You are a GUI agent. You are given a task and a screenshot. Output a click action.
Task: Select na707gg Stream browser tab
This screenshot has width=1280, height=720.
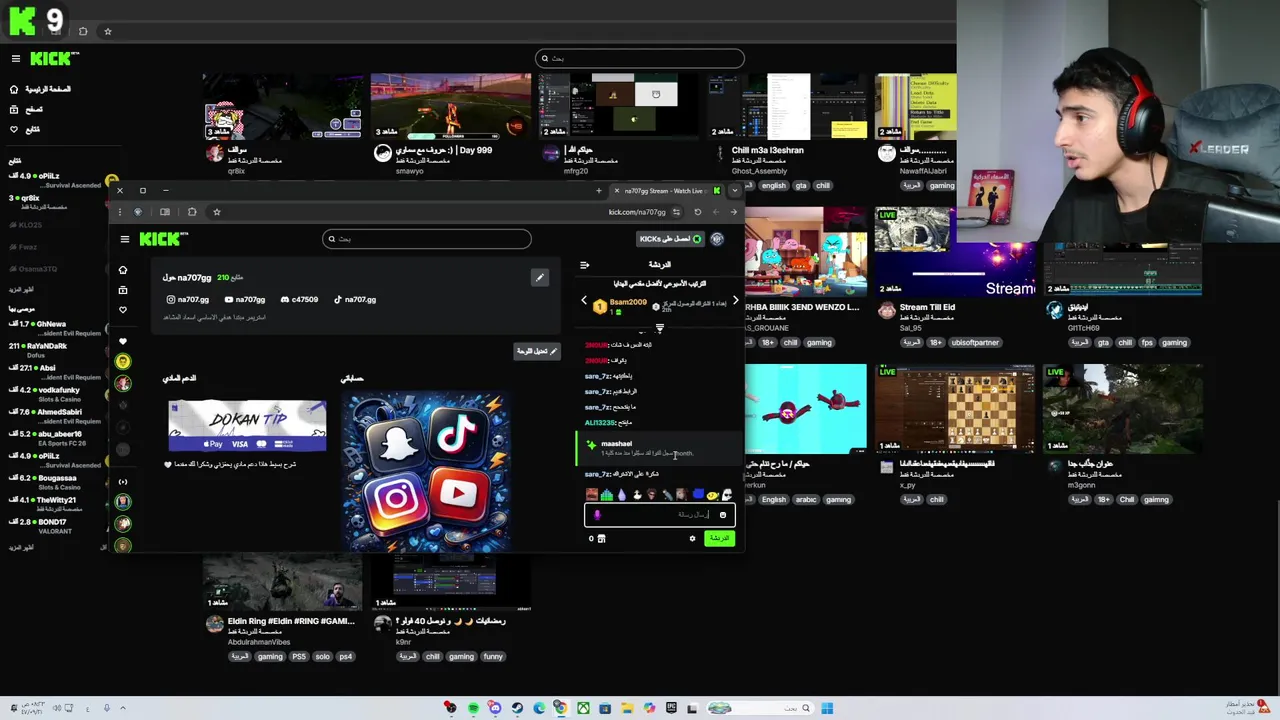(667, 191)
